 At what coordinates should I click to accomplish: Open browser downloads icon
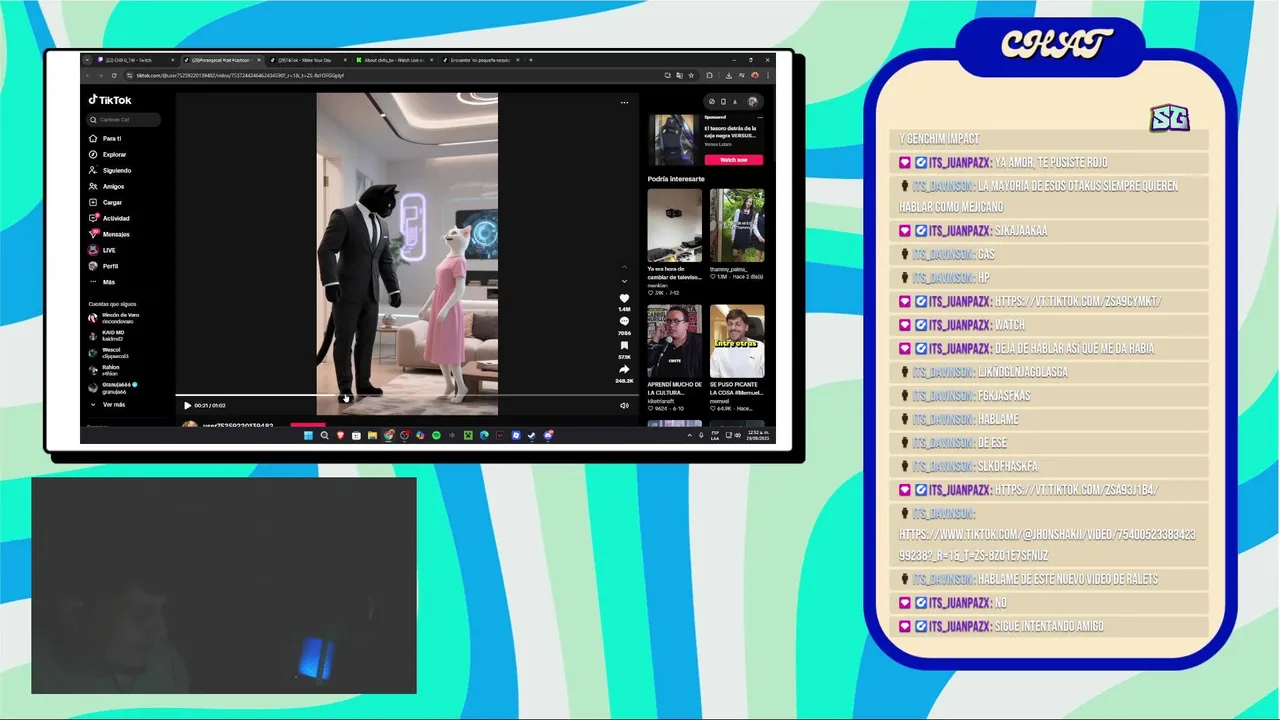pos(729,75)
